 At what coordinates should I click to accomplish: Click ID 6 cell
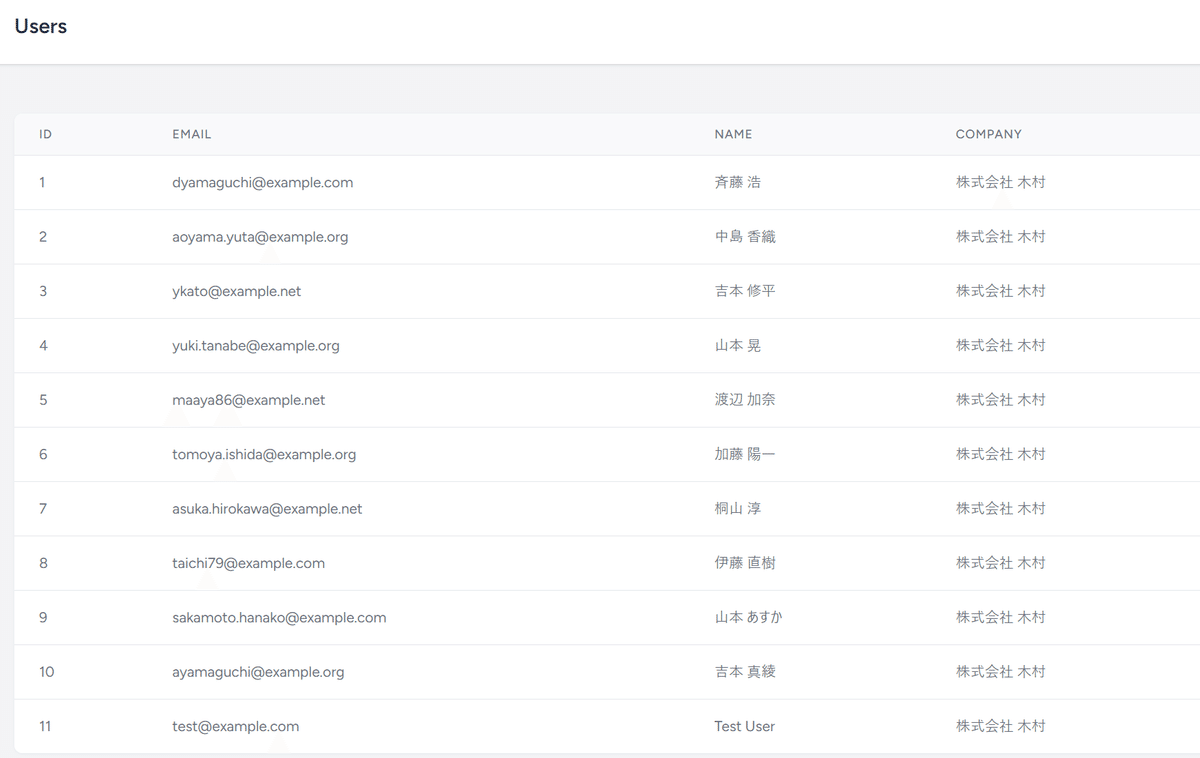pos(43,454)
